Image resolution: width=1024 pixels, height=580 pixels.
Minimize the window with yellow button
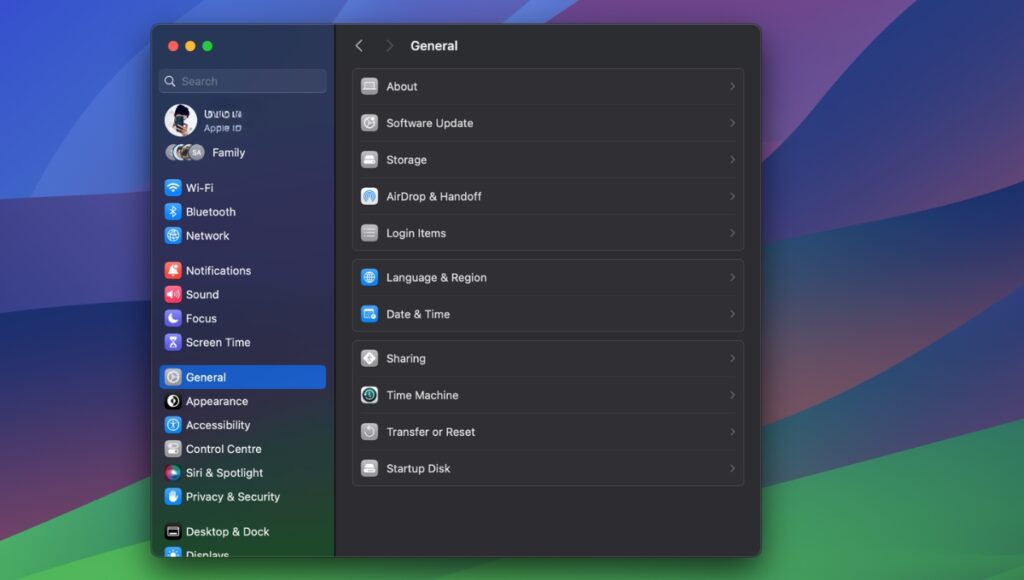tap(190, 46)
